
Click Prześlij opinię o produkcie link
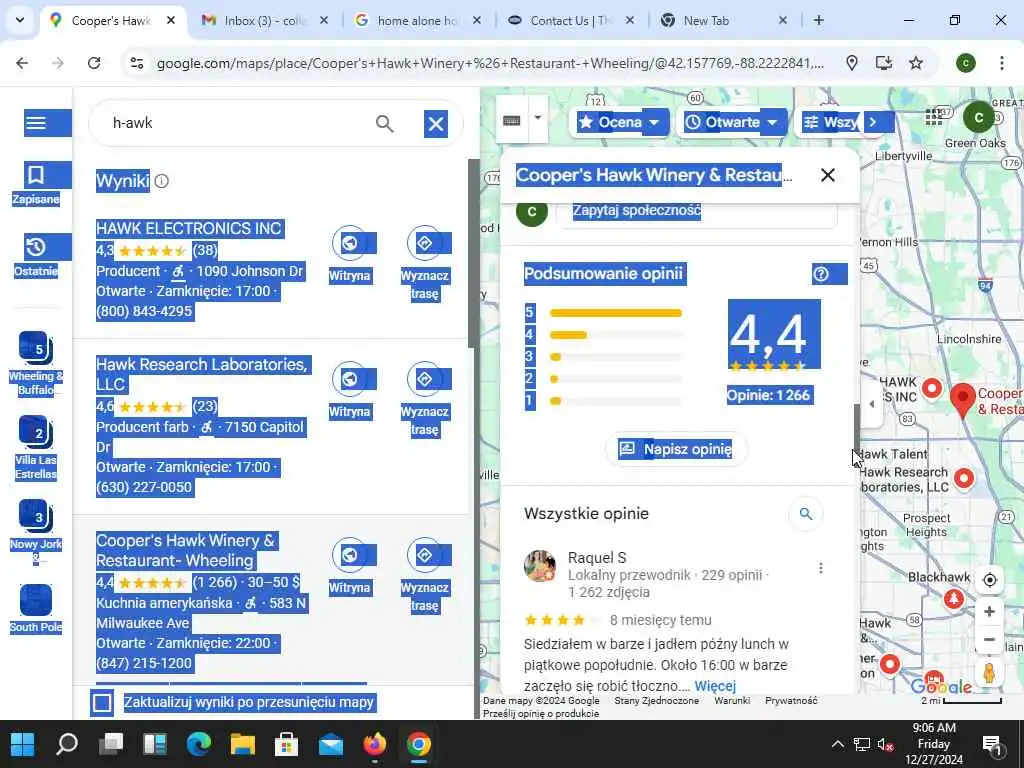[541, 713]
